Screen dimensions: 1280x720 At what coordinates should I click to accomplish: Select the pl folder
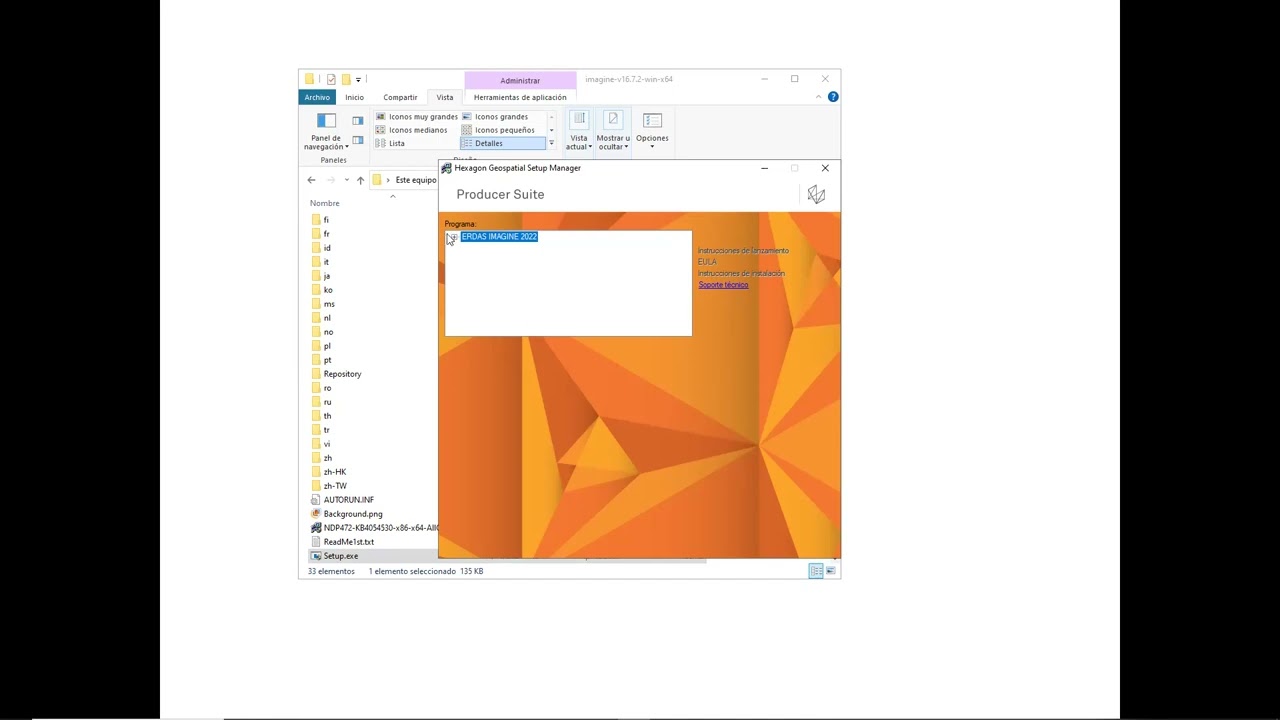[320, 346]
